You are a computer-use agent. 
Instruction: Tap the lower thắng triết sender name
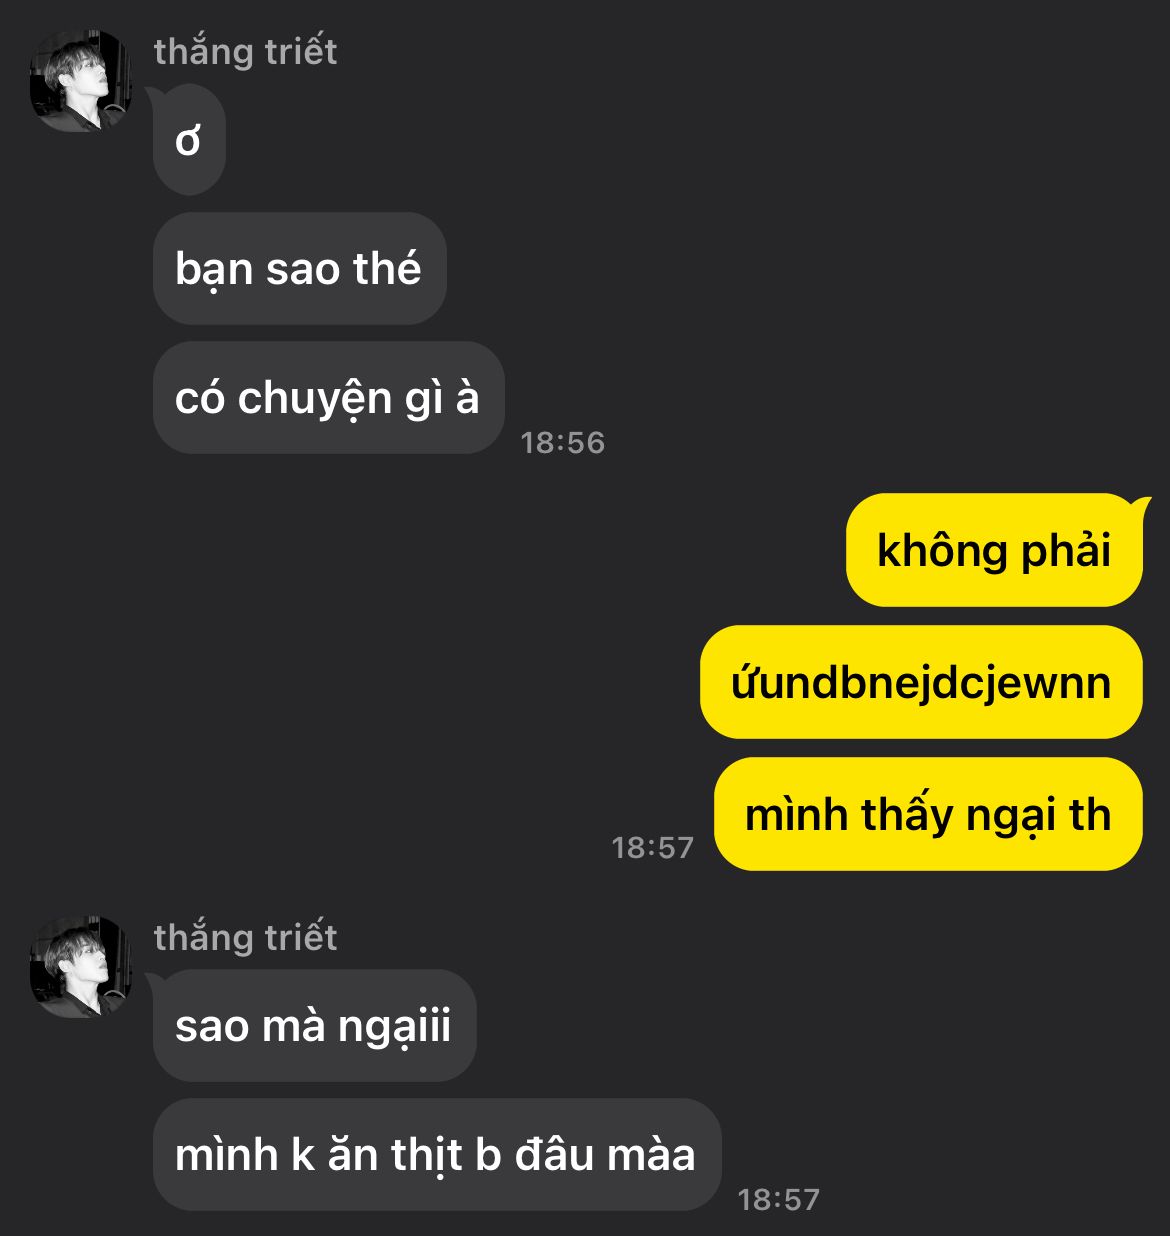245,938
